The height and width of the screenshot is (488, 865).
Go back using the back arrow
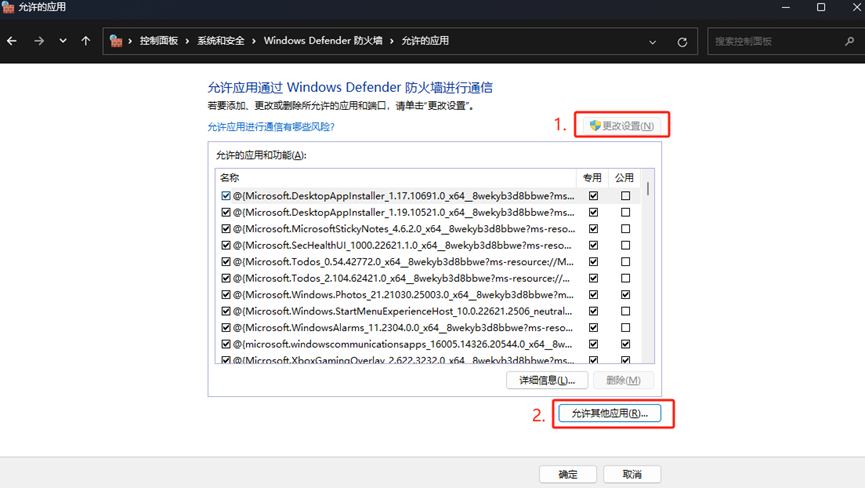coord(12,41)
